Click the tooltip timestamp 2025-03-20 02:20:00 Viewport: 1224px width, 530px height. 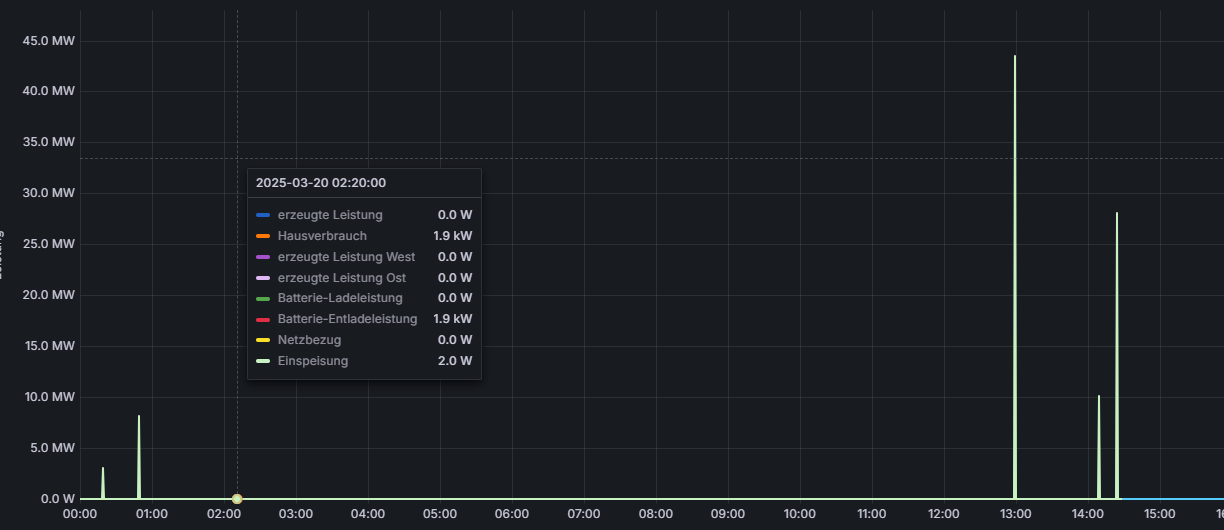point(321,183)
